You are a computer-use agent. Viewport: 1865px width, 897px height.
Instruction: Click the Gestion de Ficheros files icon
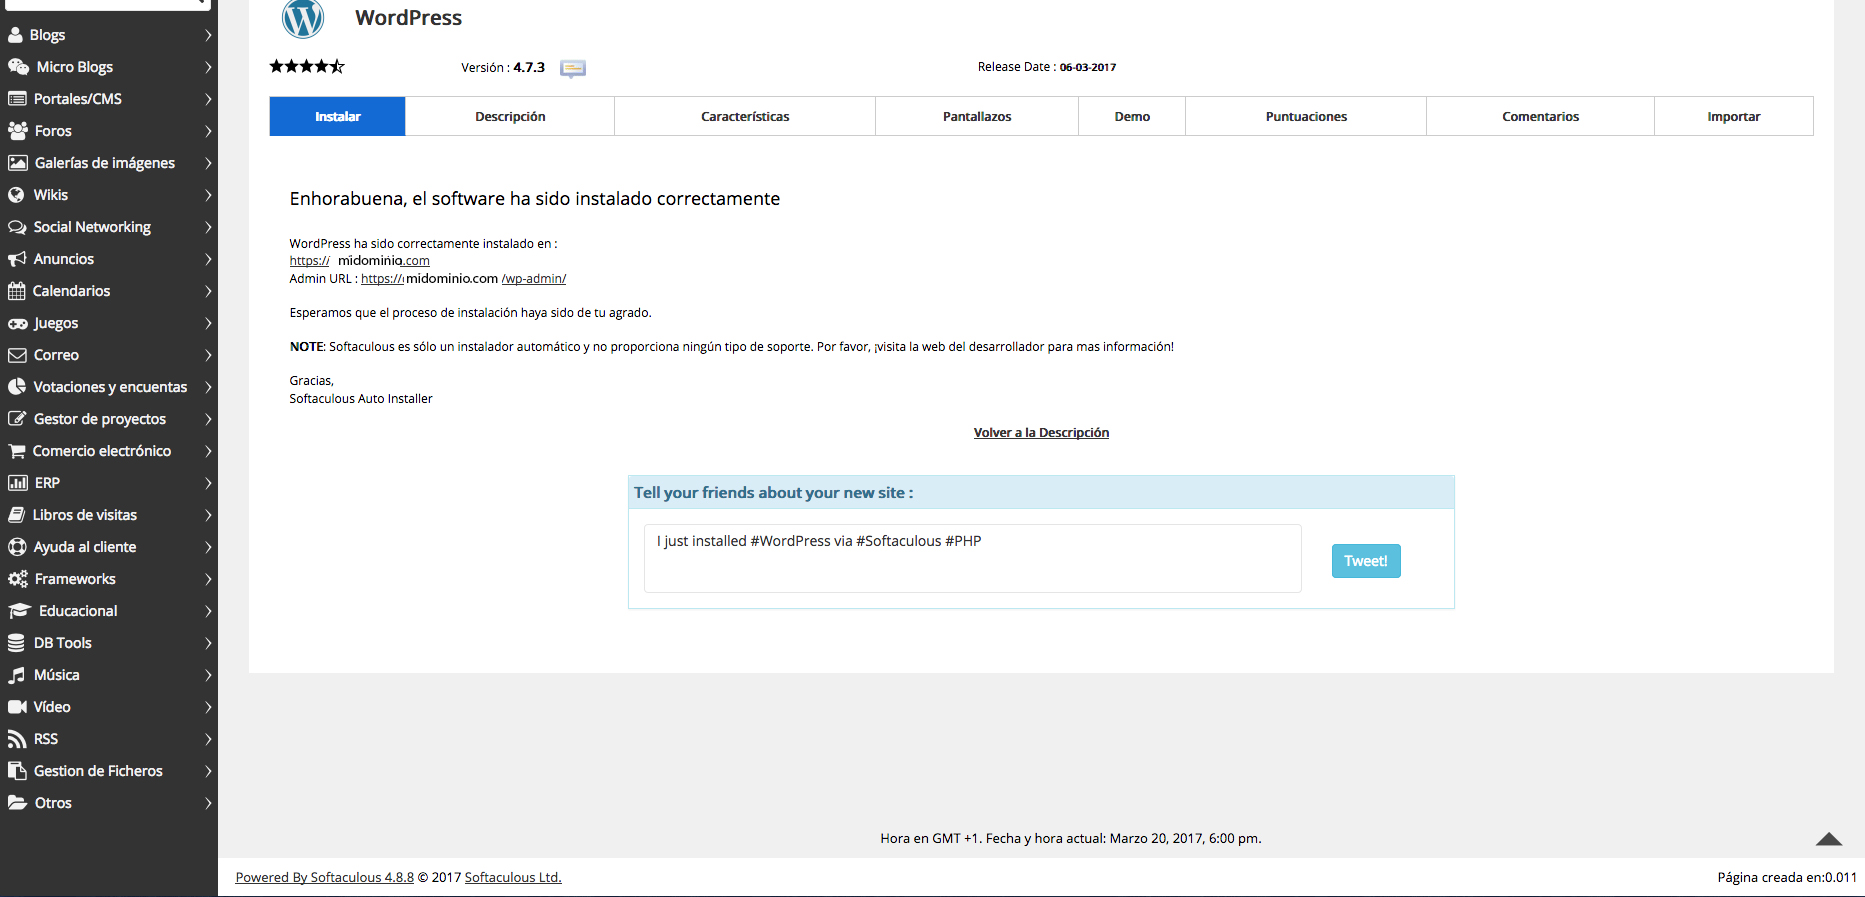pos(17,771)
